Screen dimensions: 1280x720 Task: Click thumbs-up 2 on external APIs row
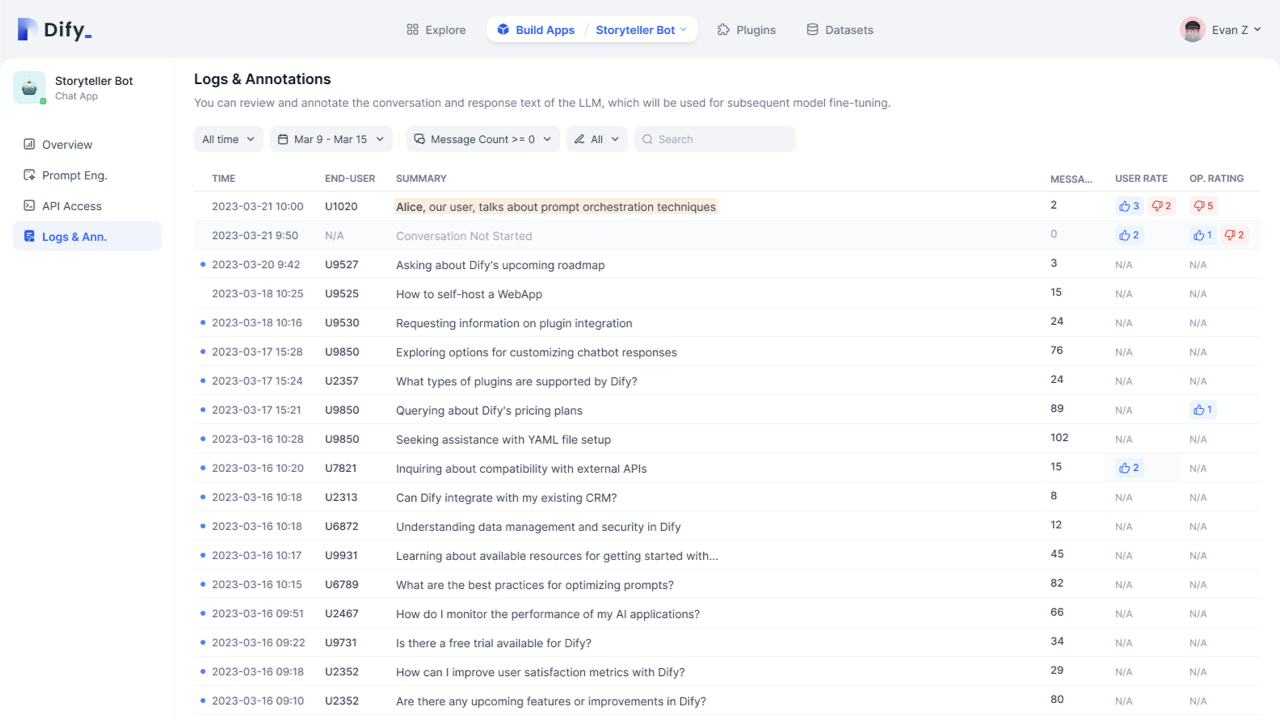1129,467
